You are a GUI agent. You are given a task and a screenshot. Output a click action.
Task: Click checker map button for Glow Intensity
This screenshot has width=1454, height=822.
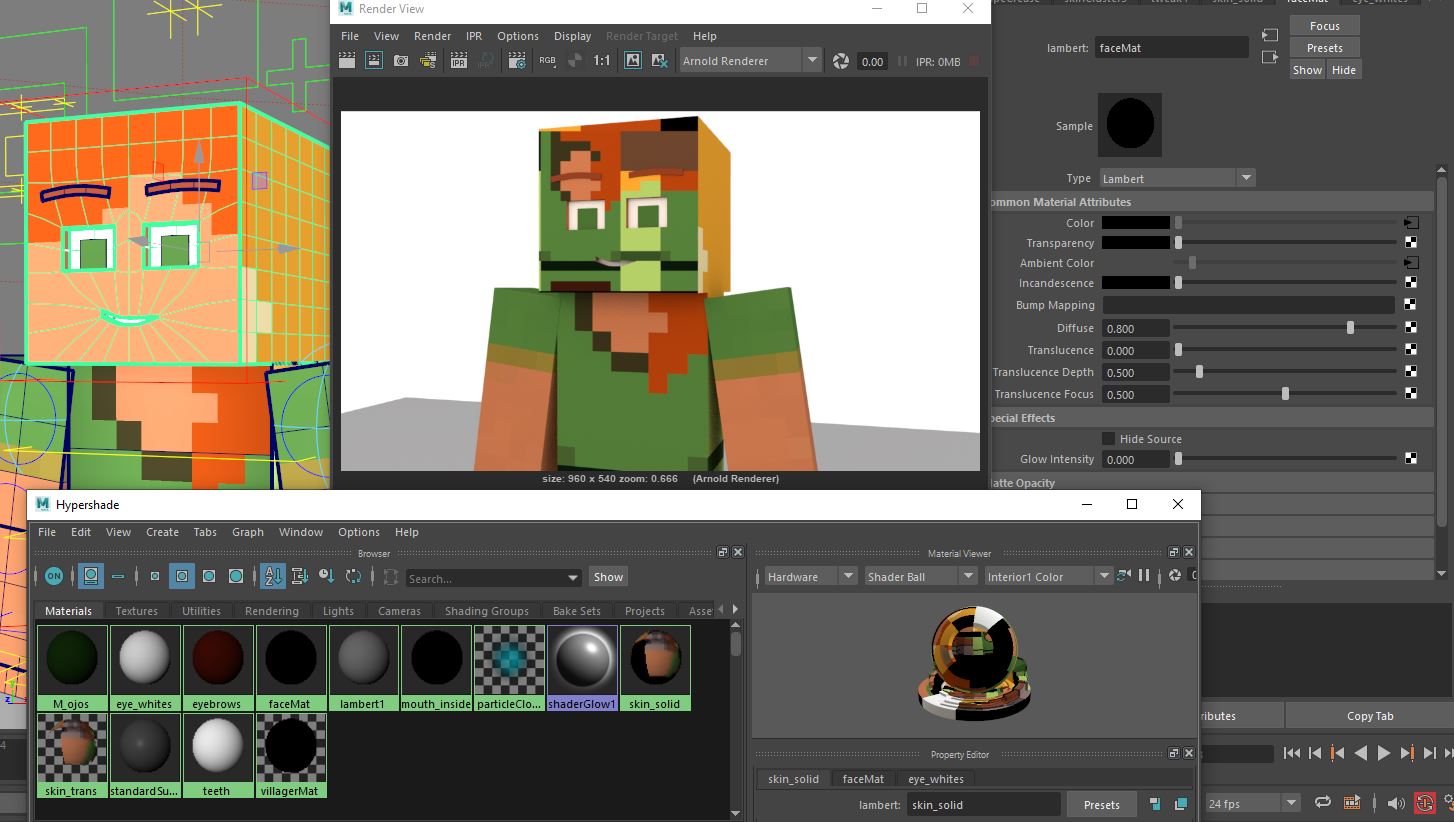[1411, 459]
